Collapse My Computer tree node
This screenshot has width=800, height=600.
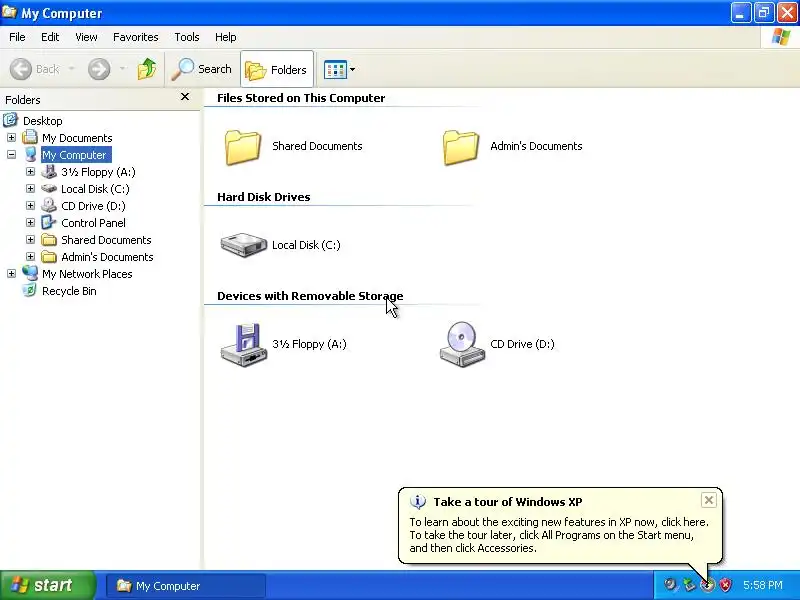click(11, 155)
